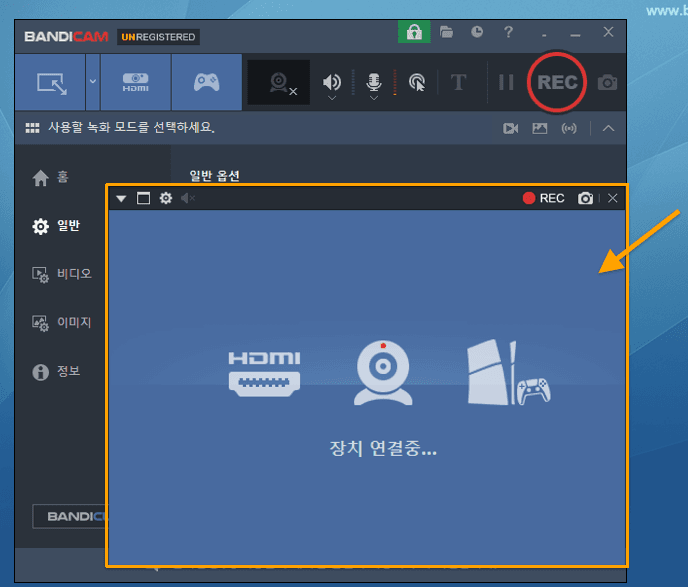Click the BANDICAM logo
This screenshot has width=688, height=587.
(66, 36)
